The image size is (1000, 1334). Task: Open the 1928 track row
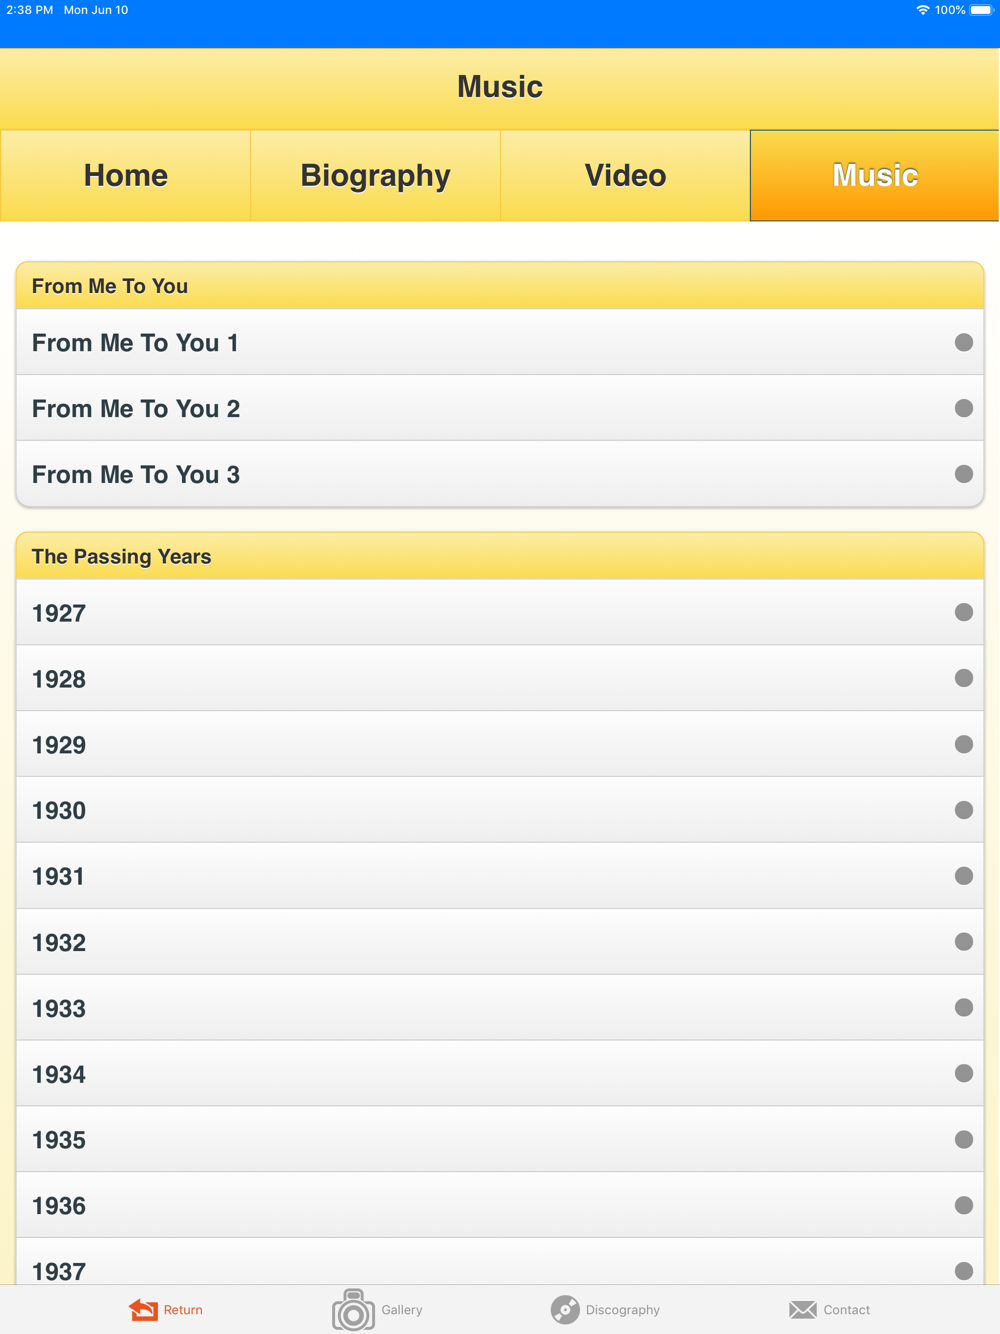500,678
